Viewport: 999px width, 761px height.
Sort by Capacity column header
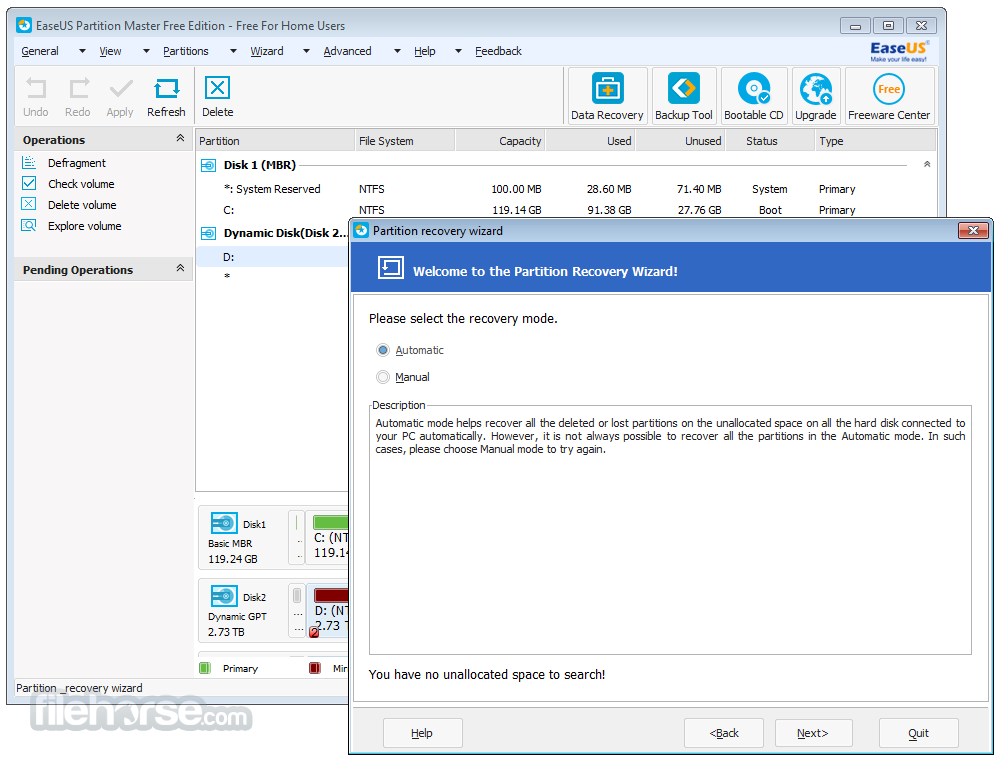(x=501, y=141)
